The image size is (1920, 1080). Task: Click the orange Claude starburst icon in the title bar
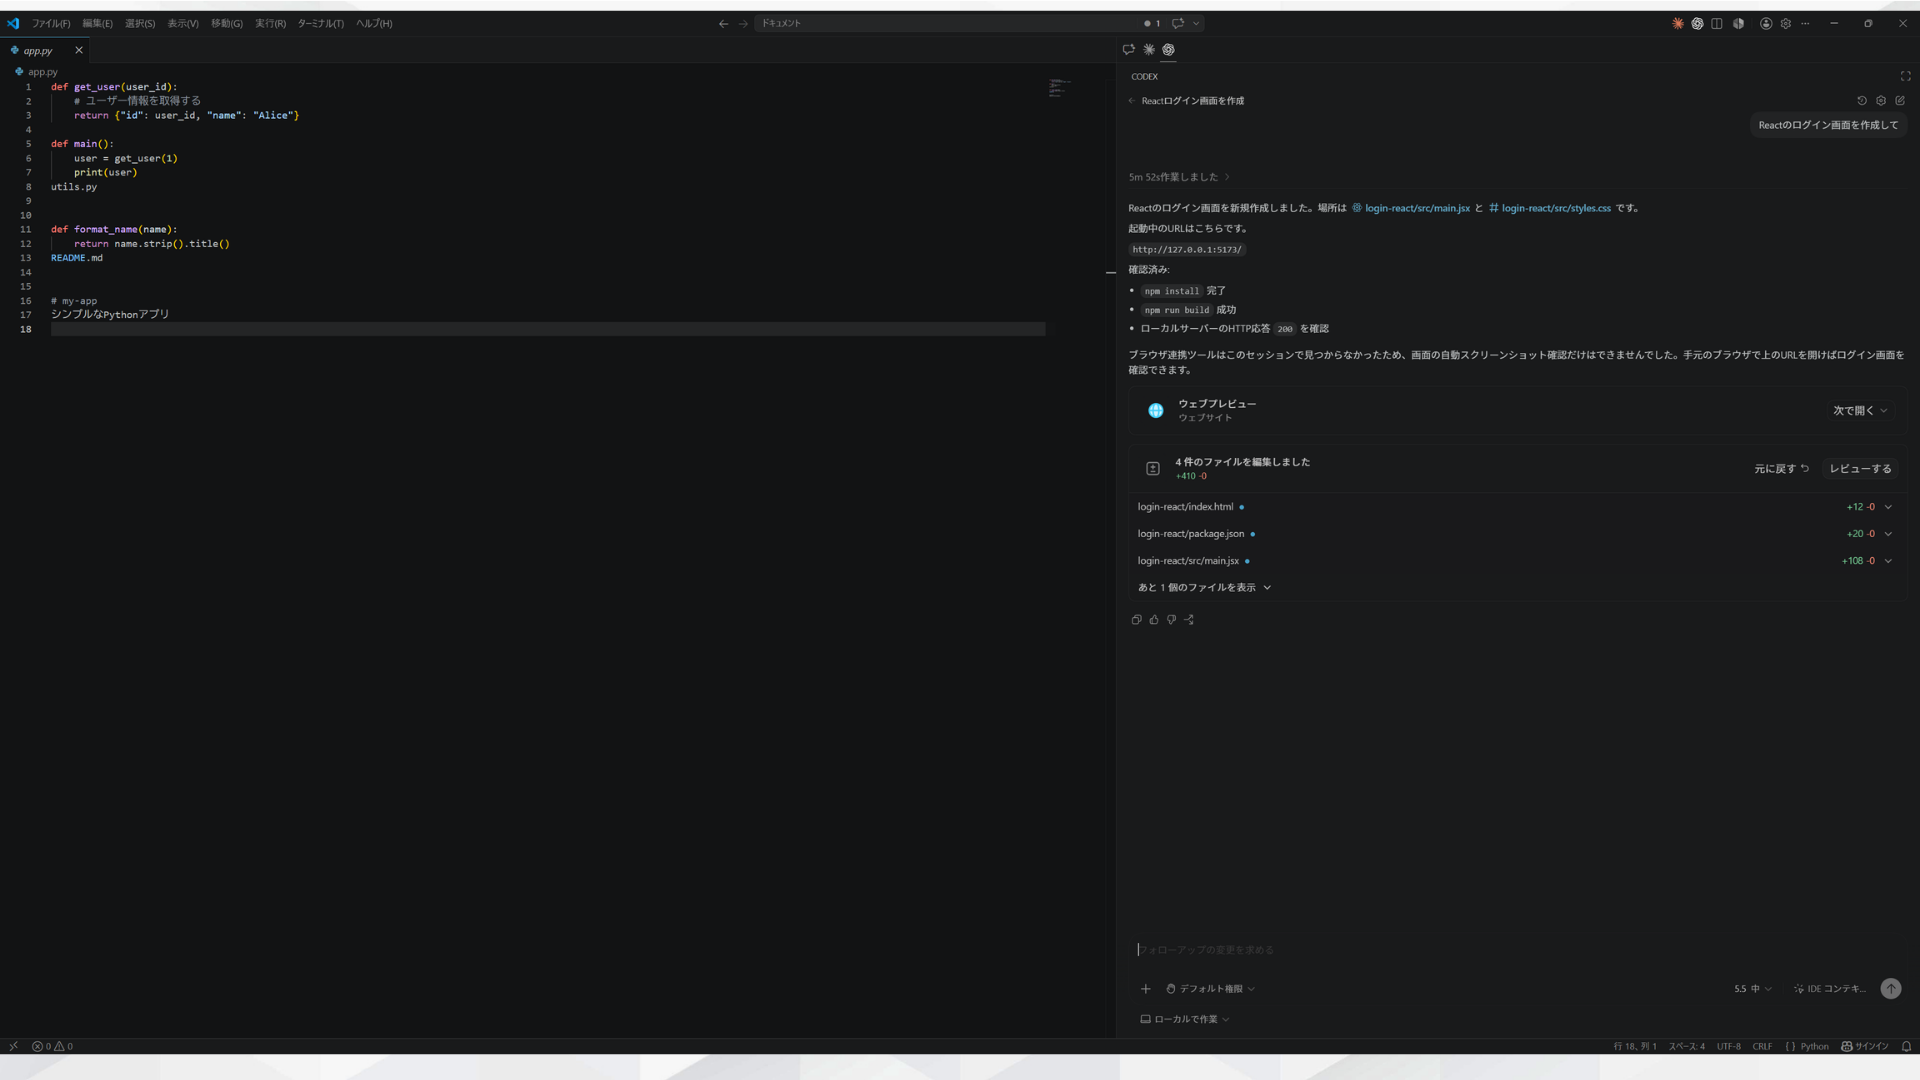[1678, 23]
